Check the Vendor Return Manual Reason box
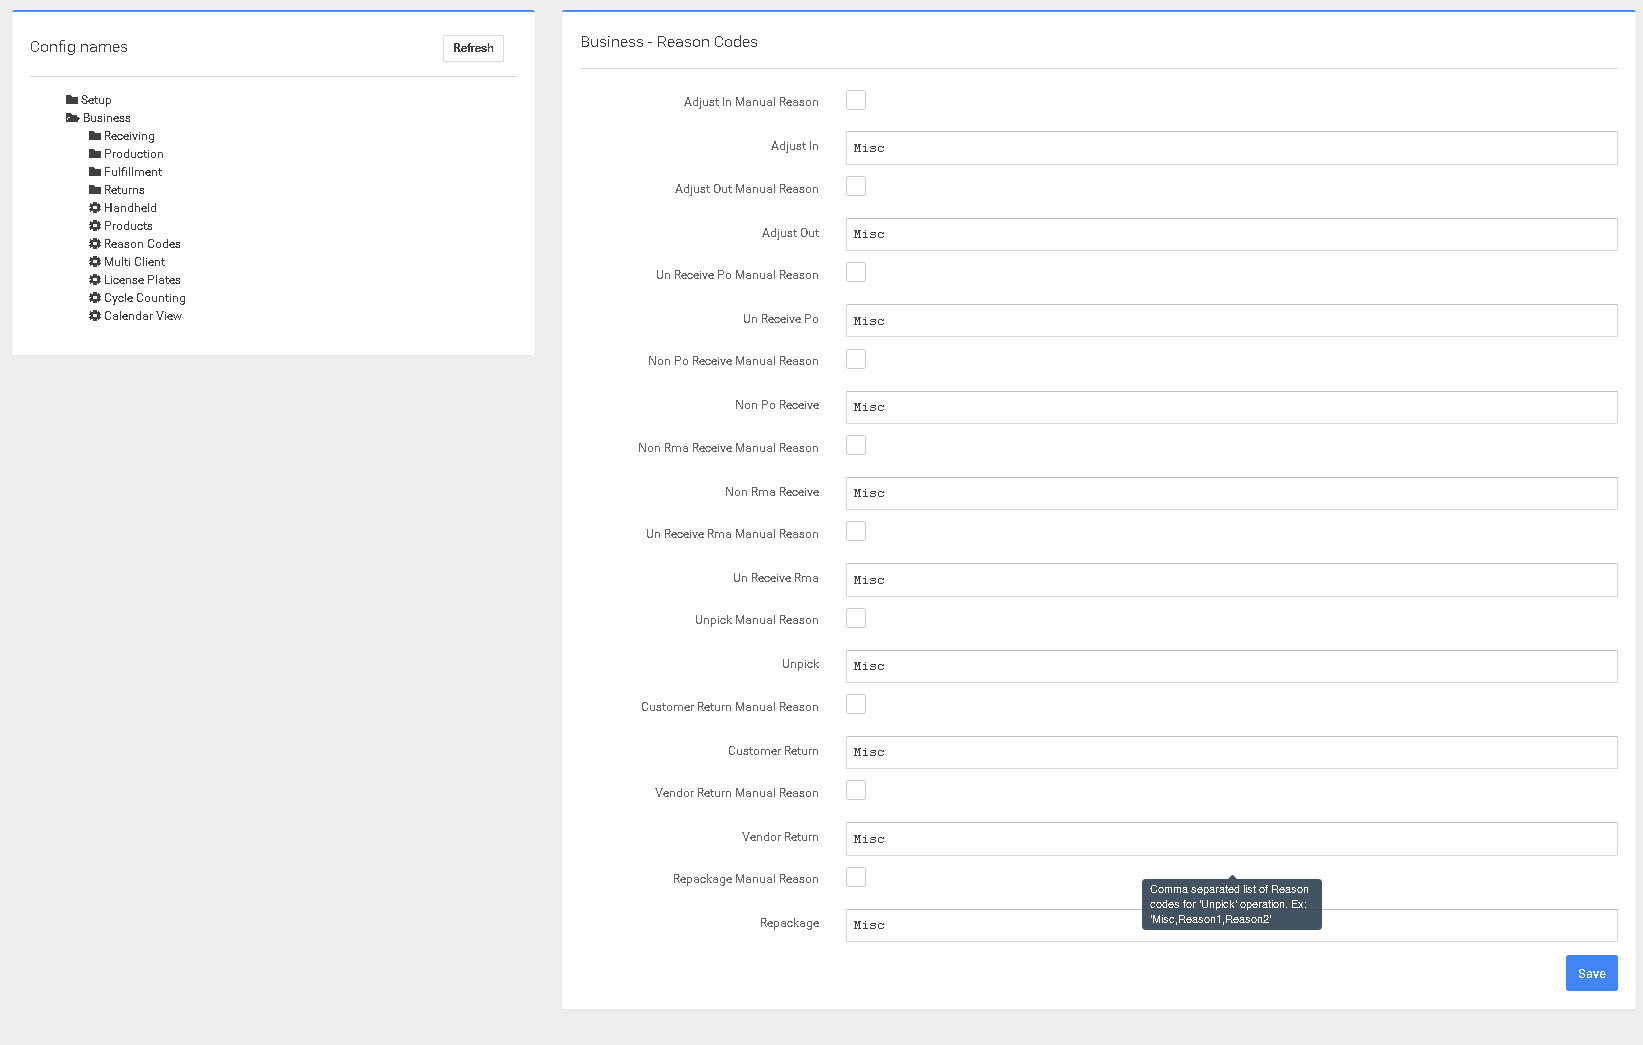Viewport: 1643px width, 1045px height. tap(856, 791)
